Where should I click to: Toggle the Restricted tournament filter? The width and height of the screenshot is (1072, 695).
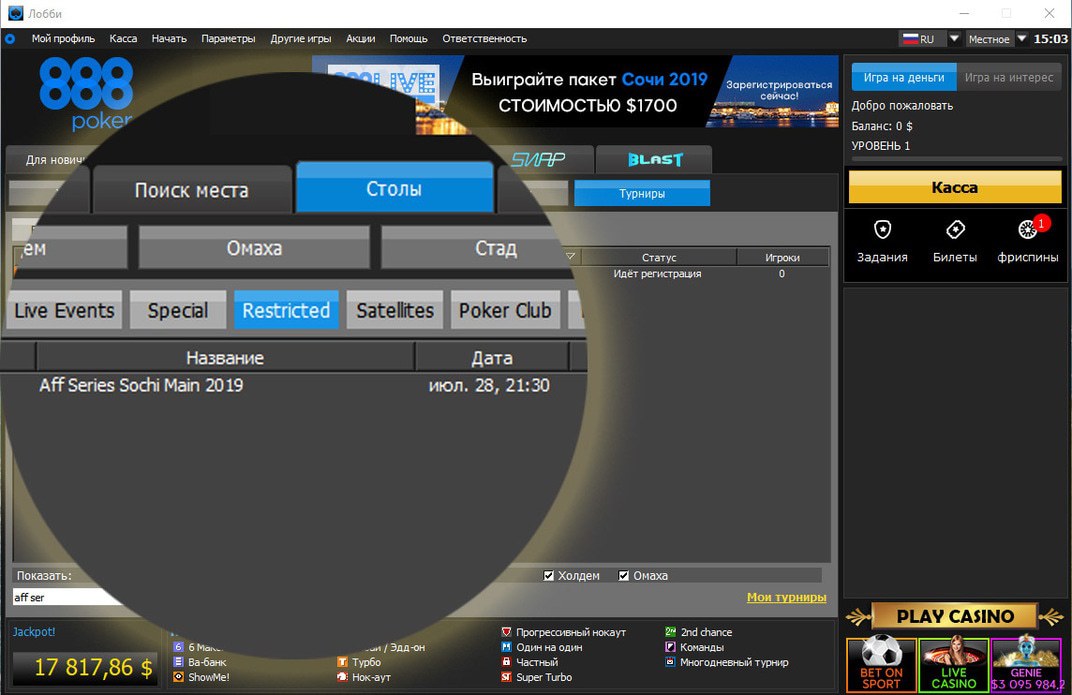[286, 310]
